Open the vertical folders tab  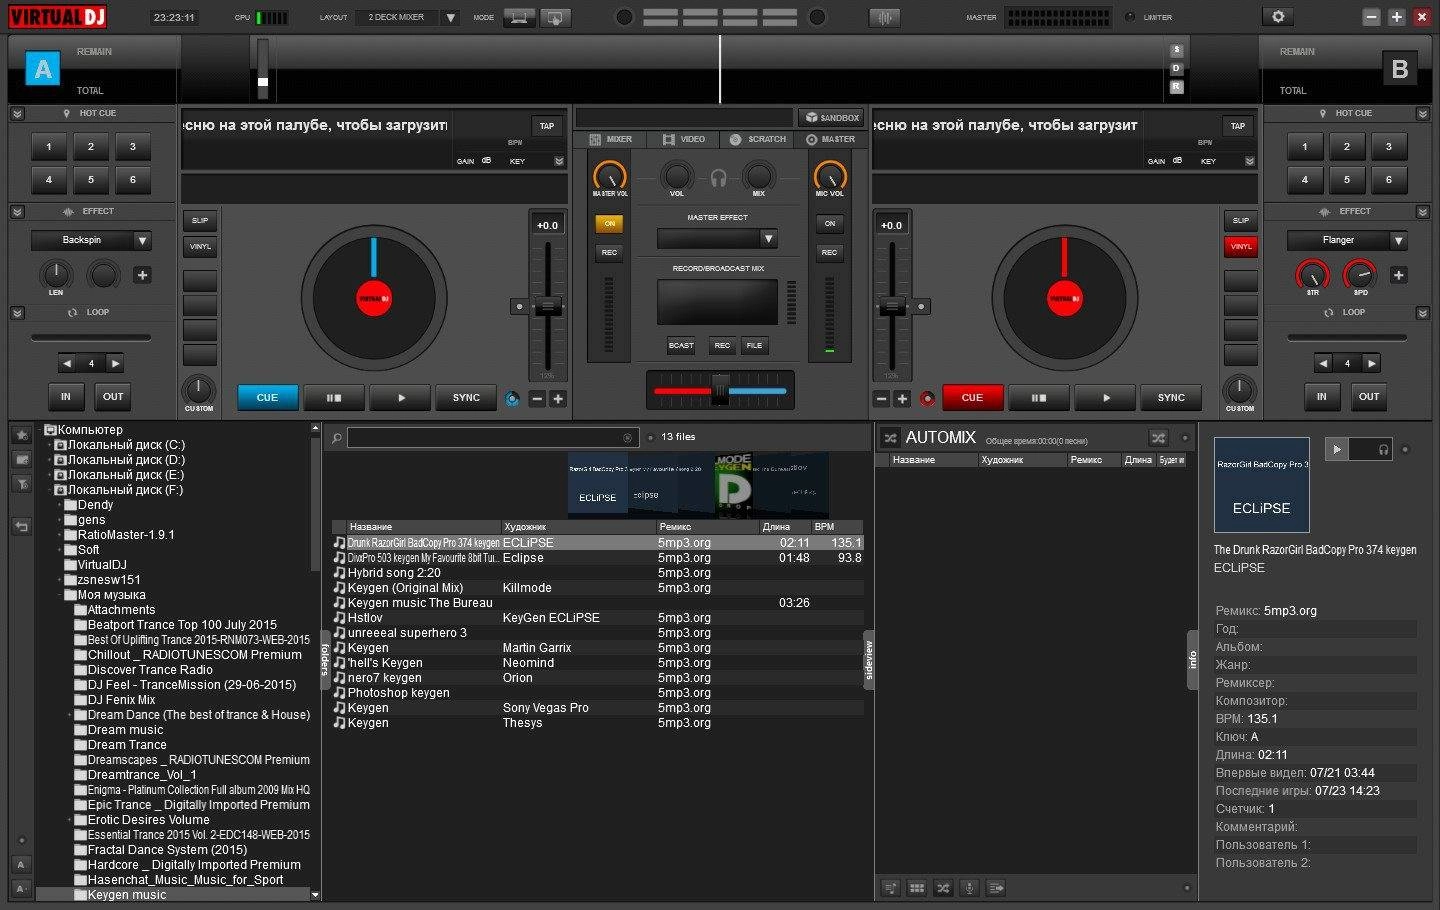(x=324, y=660)
